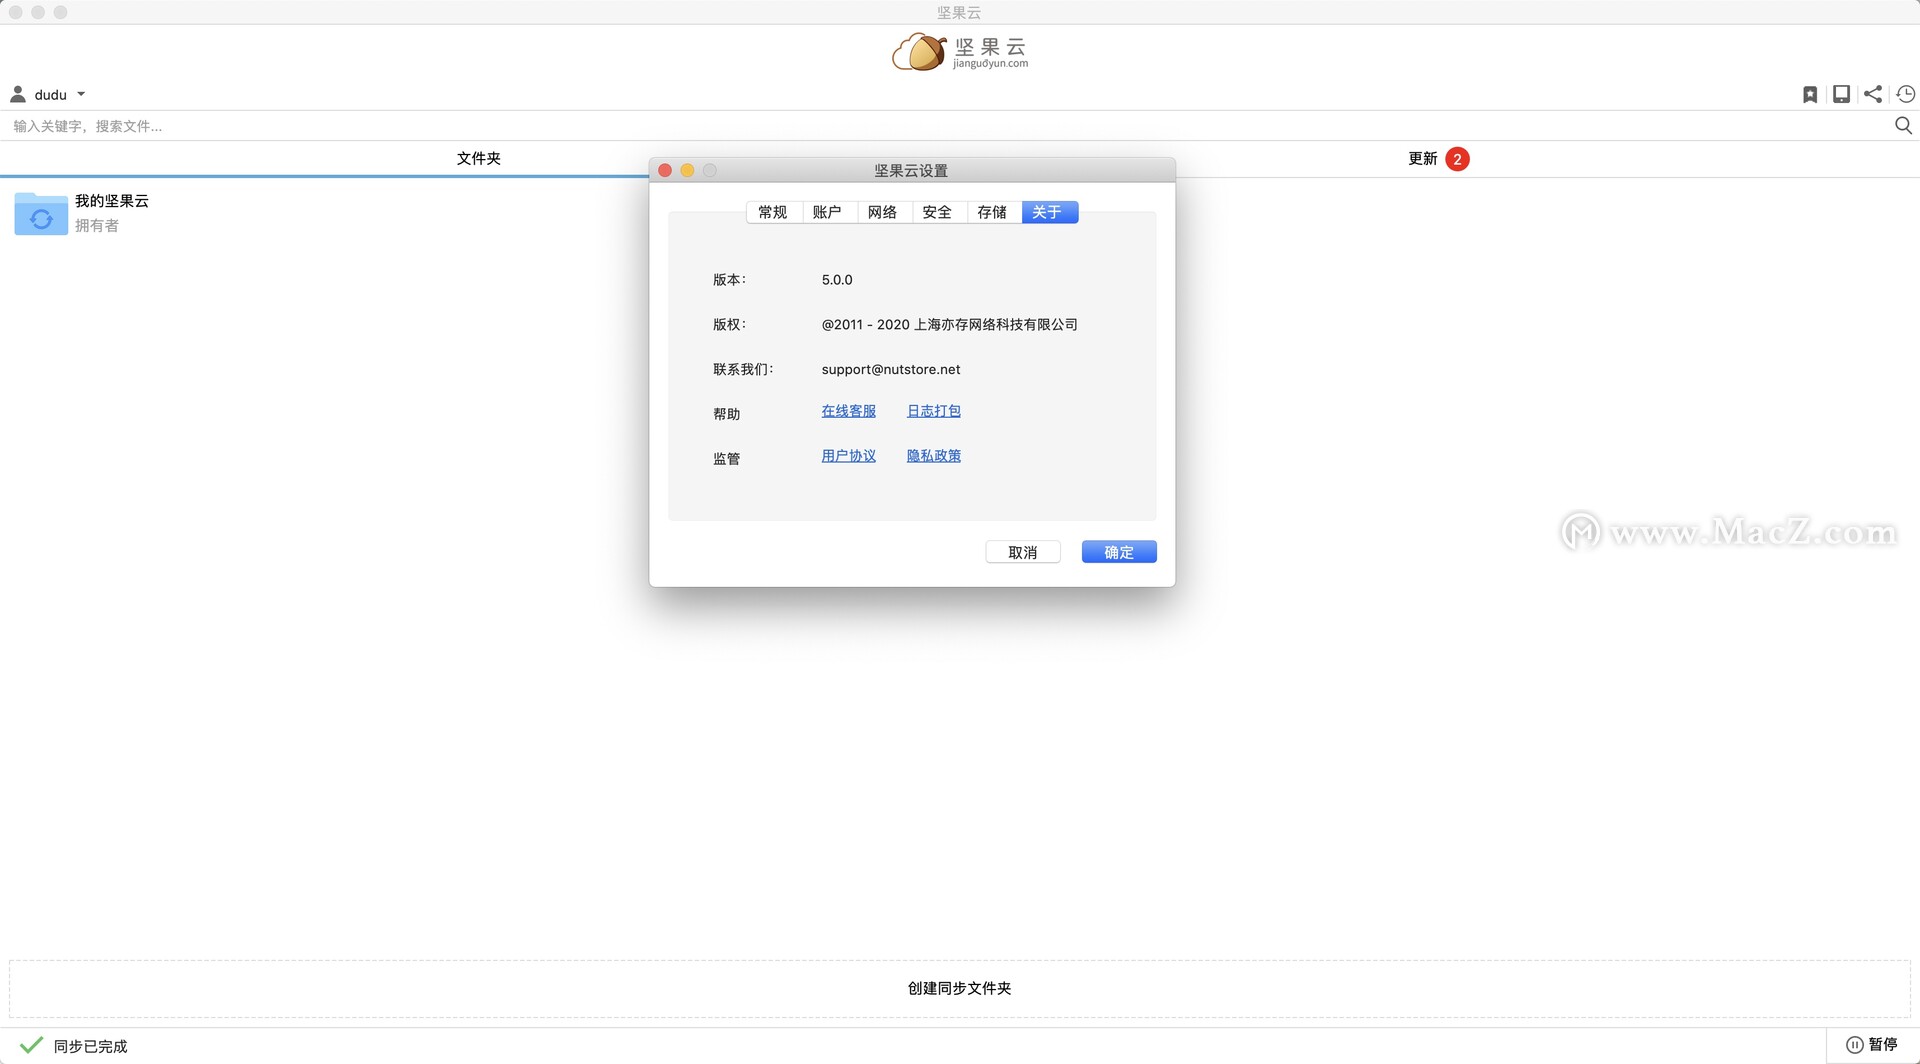1920x1064 pixels.
Task: Click the user avatar icon next to dudu
Action: (x=18, y=94)
